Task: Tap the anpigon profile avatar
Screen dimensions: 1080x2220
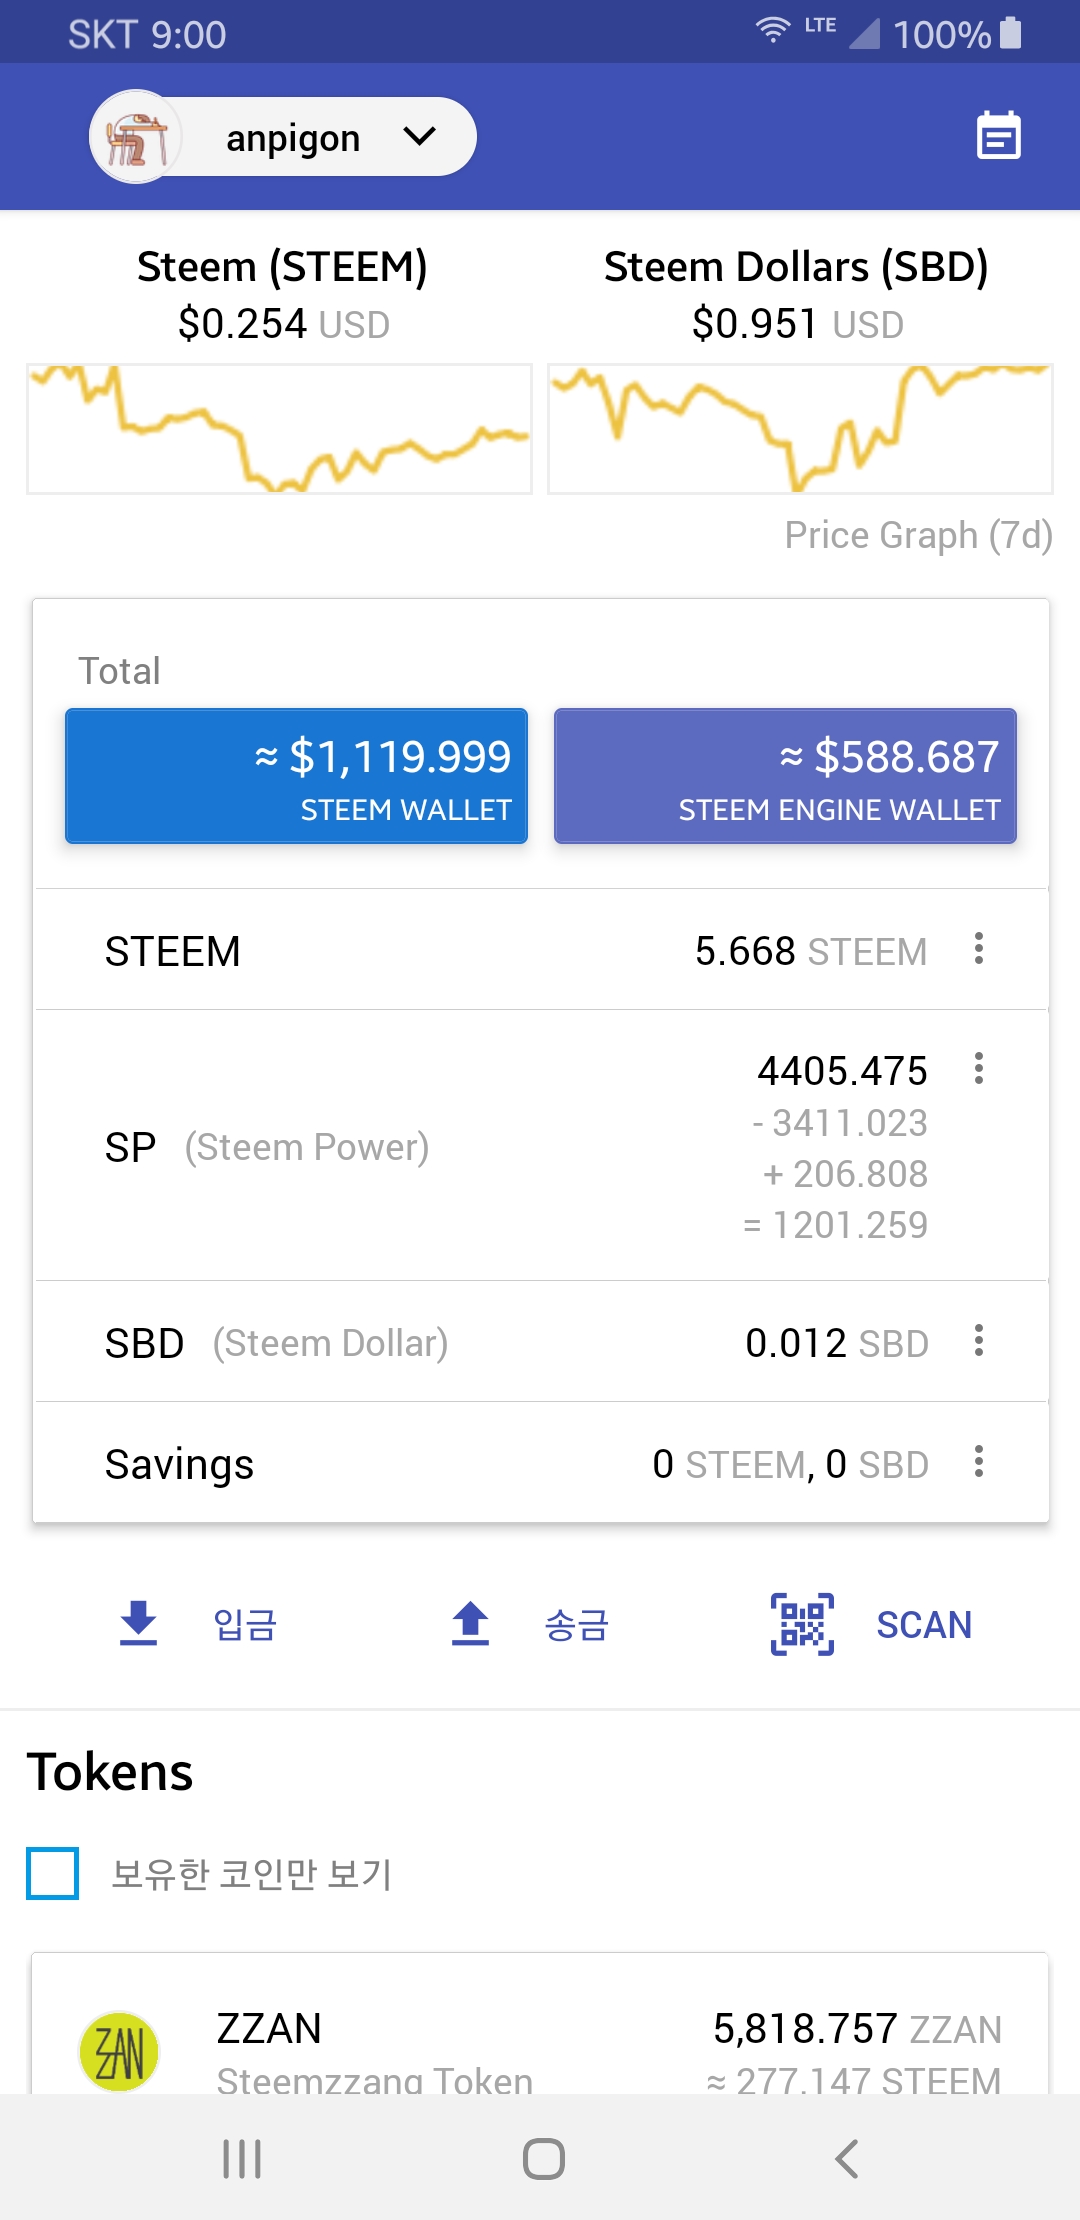Action: click(136, 137)
